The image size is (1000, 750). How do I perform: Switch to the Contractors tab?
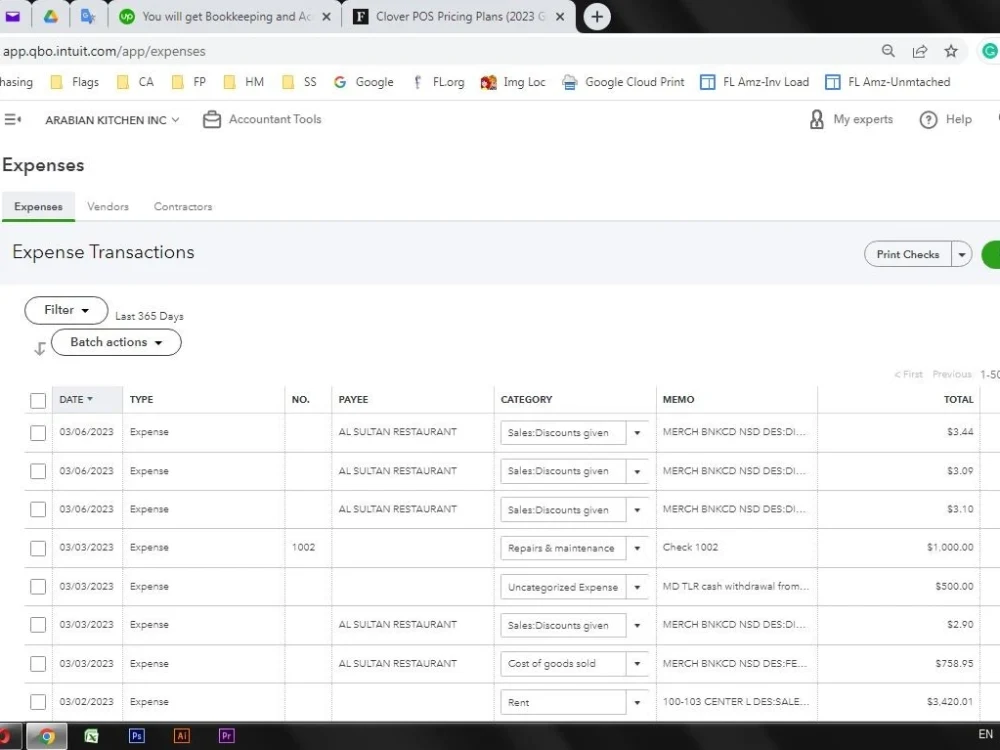tap(183, 207)
